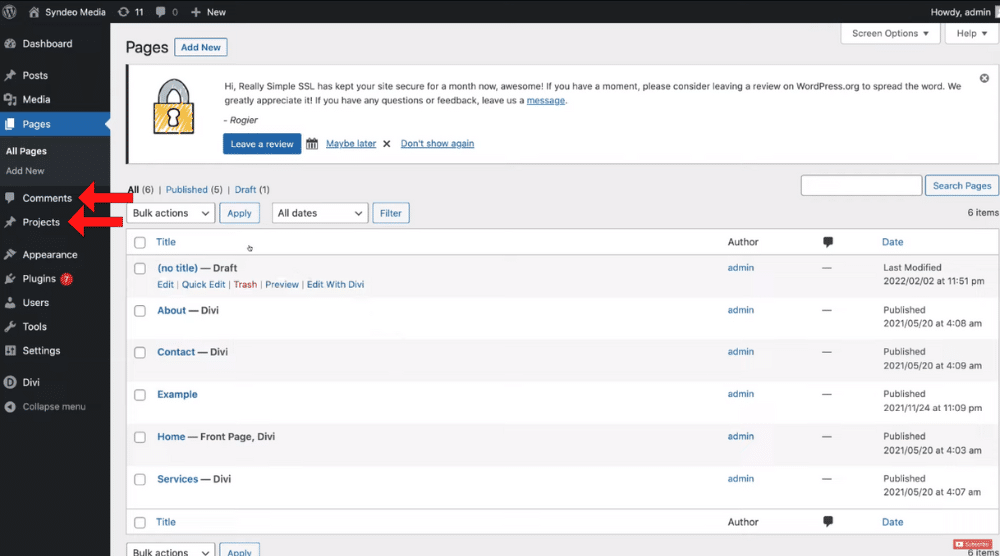Click the message link in notice
This screenshot has width=1000, height=556.
point(545,100)
